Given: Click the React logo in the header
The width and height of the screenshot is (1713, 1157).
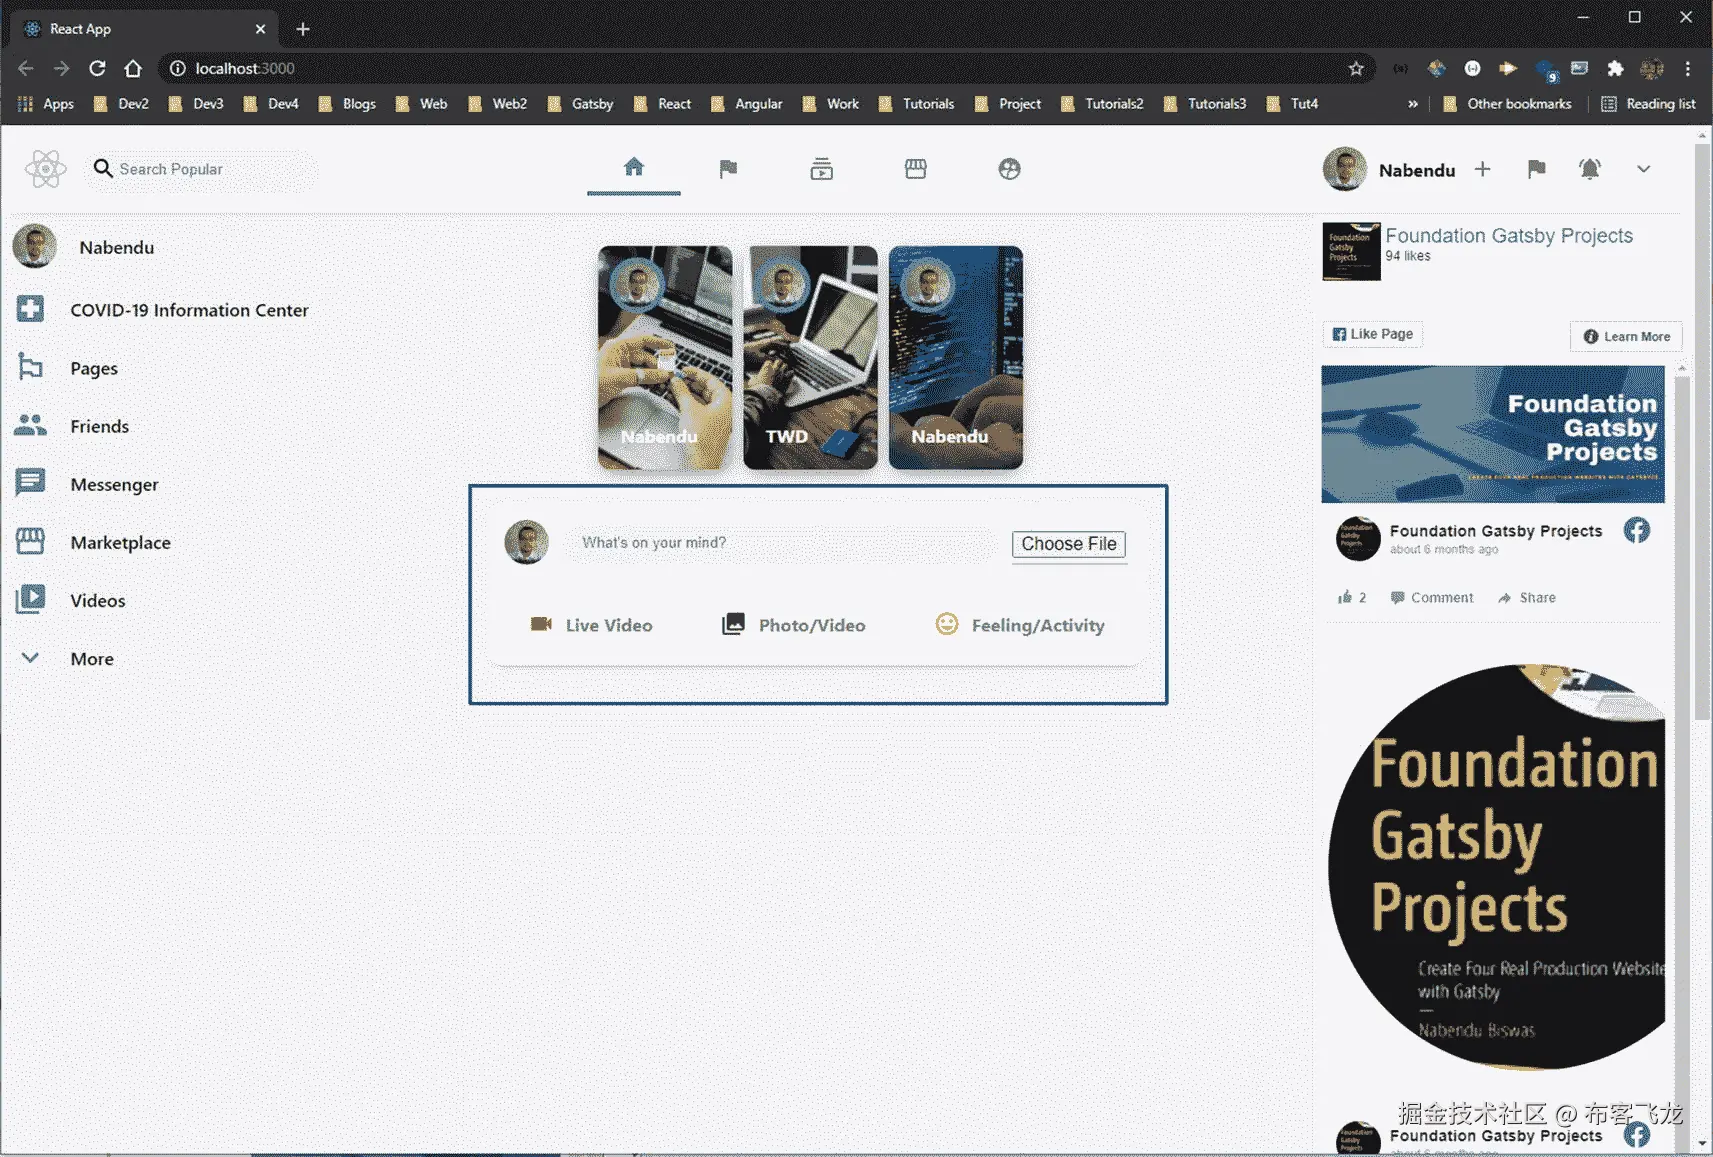Looking at the screenshot, I should [45, 169].
